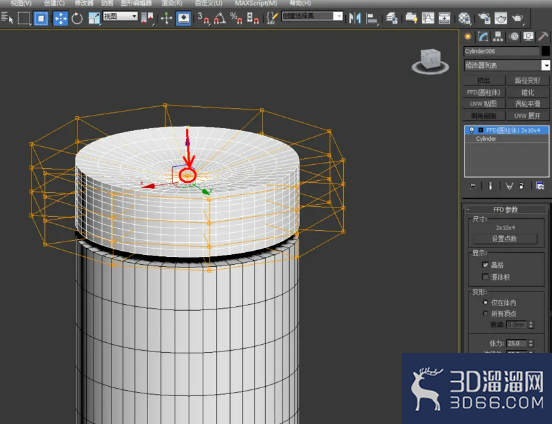Expand the modifier list dropdown

[546, 65]
